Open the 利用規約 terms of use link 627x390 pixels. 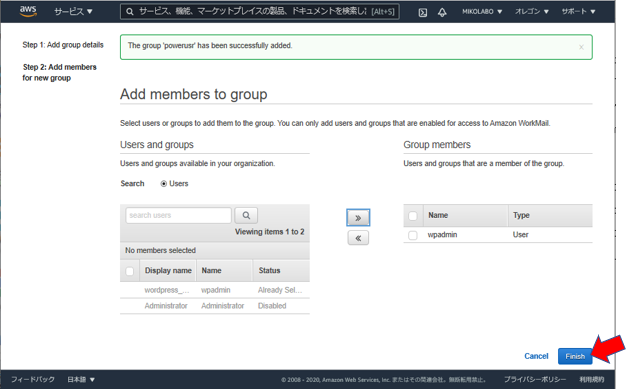pos(591,379)
